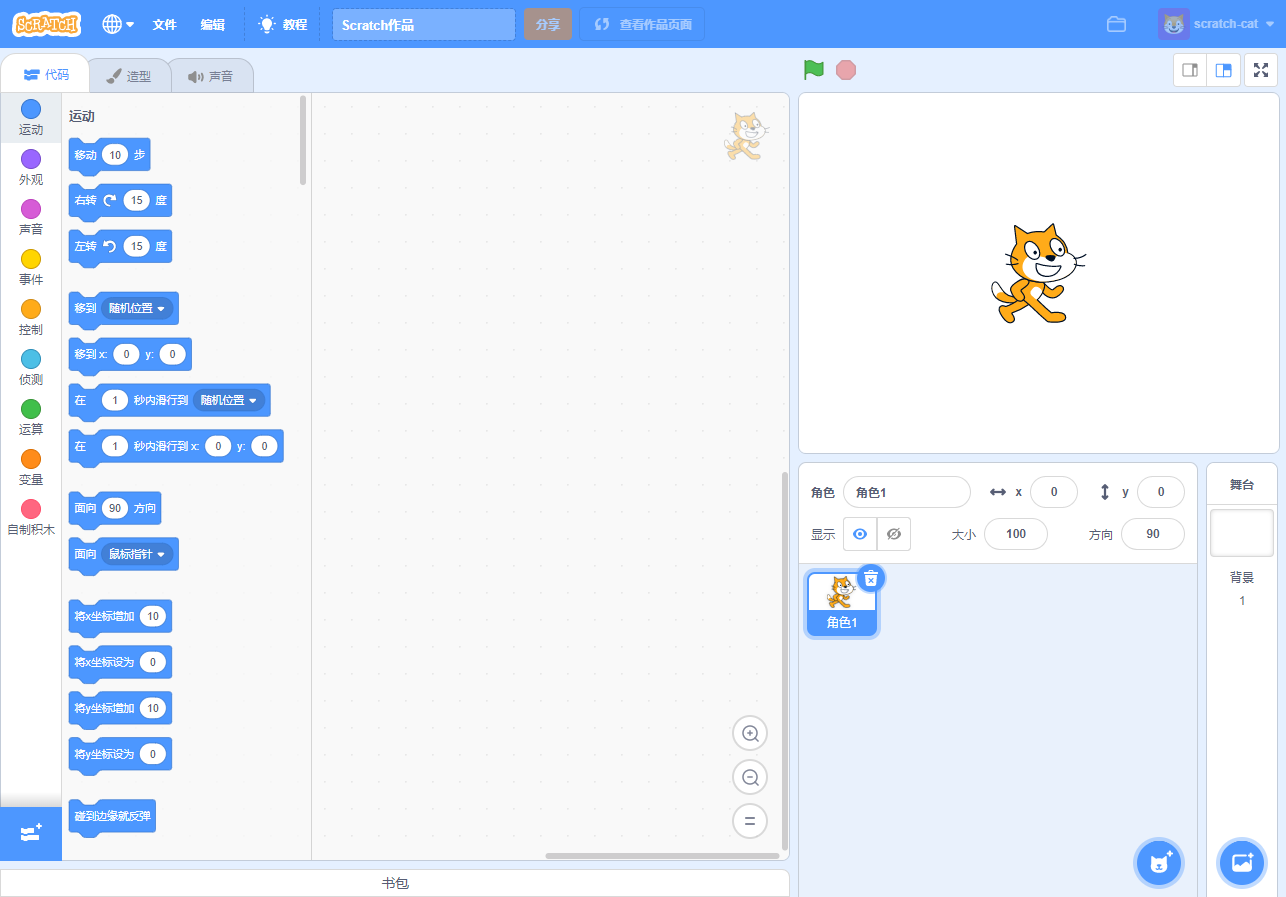The image size is (1286, 897).
Task: Click the sprite y coordinate field
Action: (x=1161, y=492)
